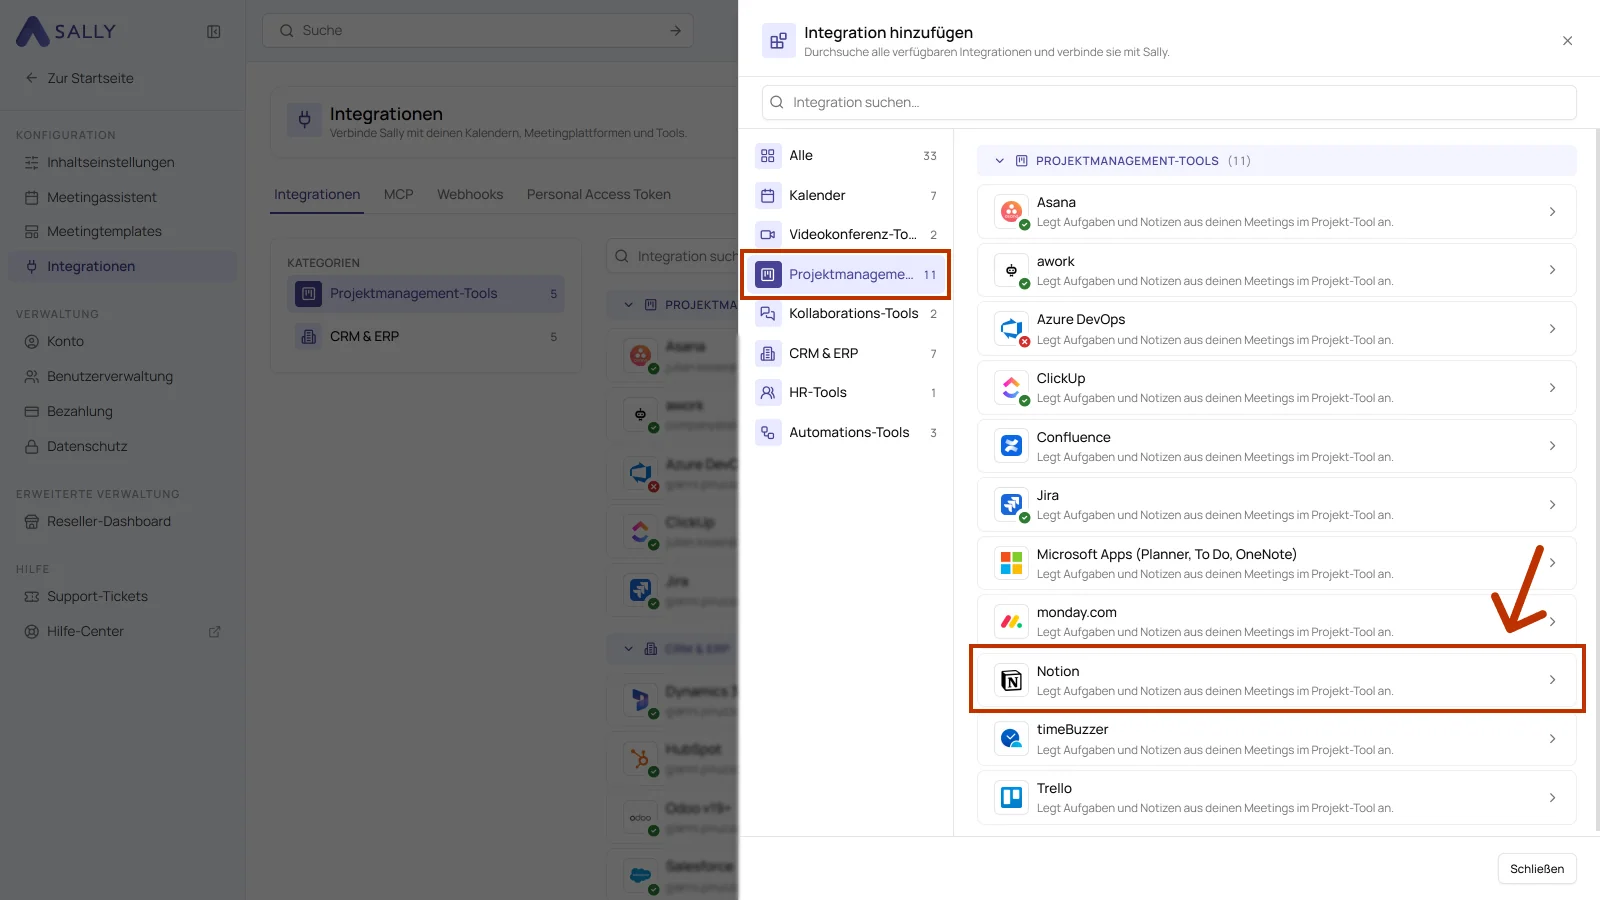Click the Asana app icon

pyautogui.click(x=1011, y=211)
